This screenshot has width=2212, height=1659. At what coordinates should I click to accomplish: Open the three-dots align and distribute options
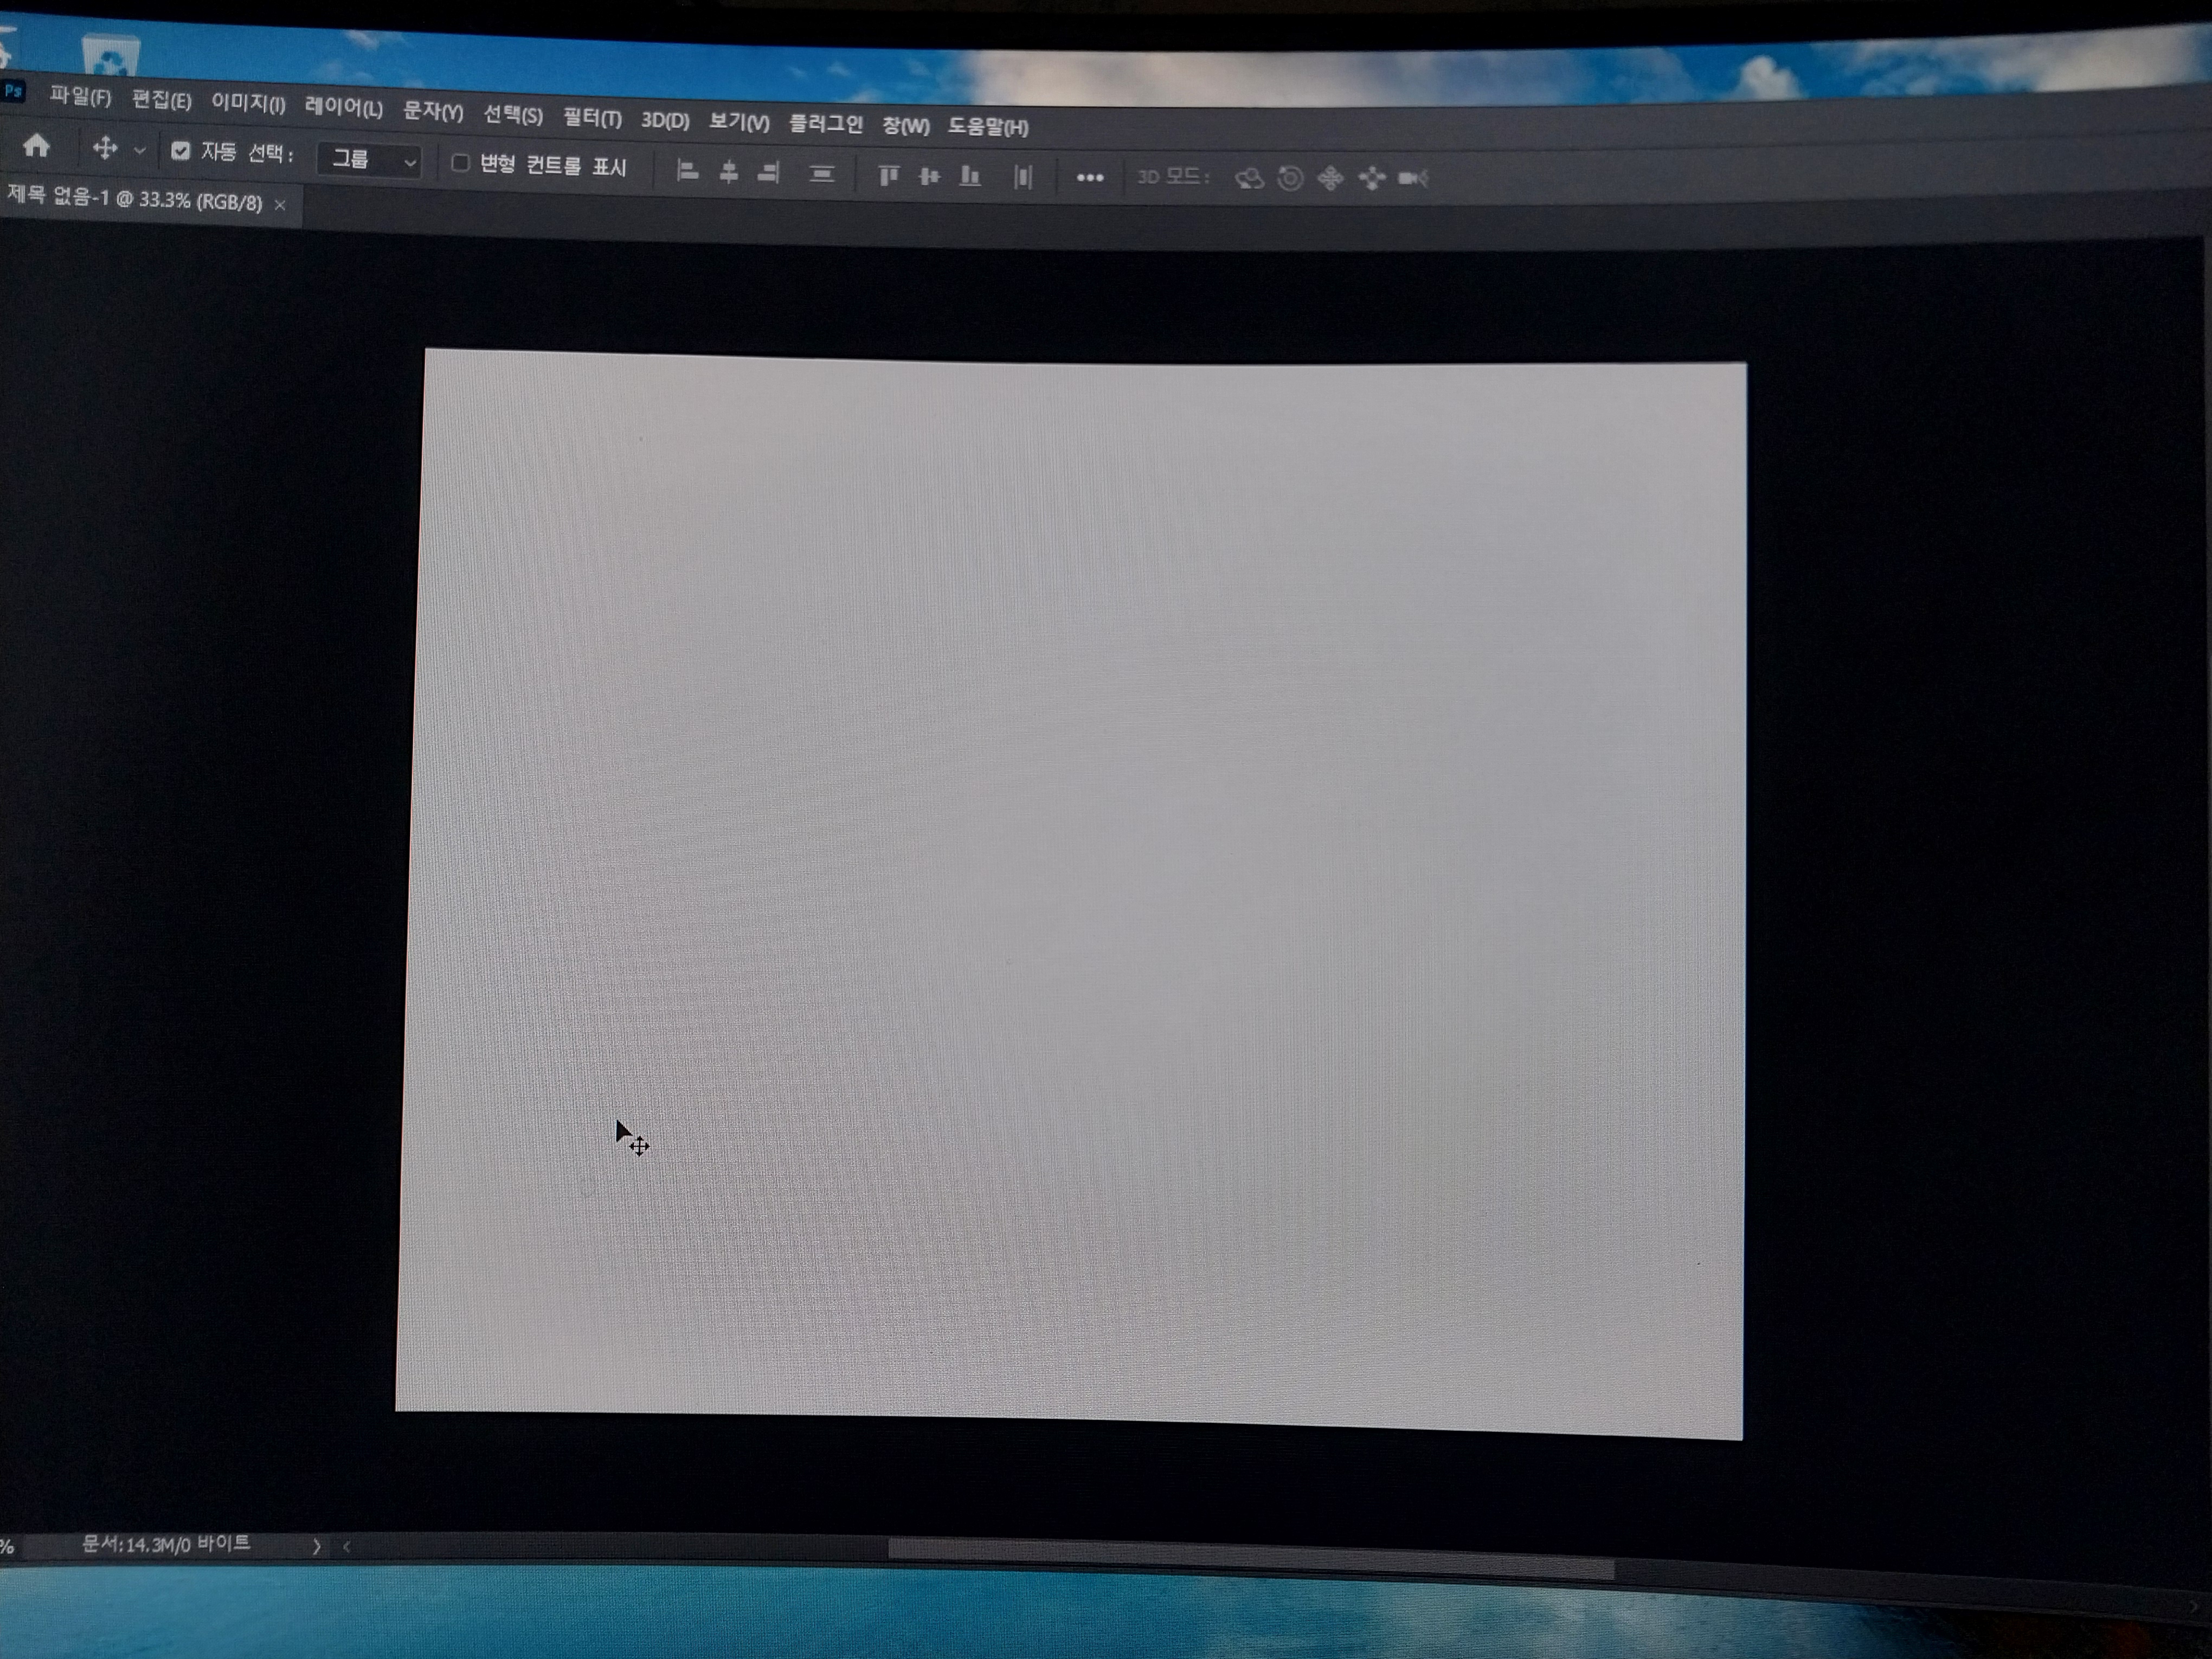[1089, 178]
